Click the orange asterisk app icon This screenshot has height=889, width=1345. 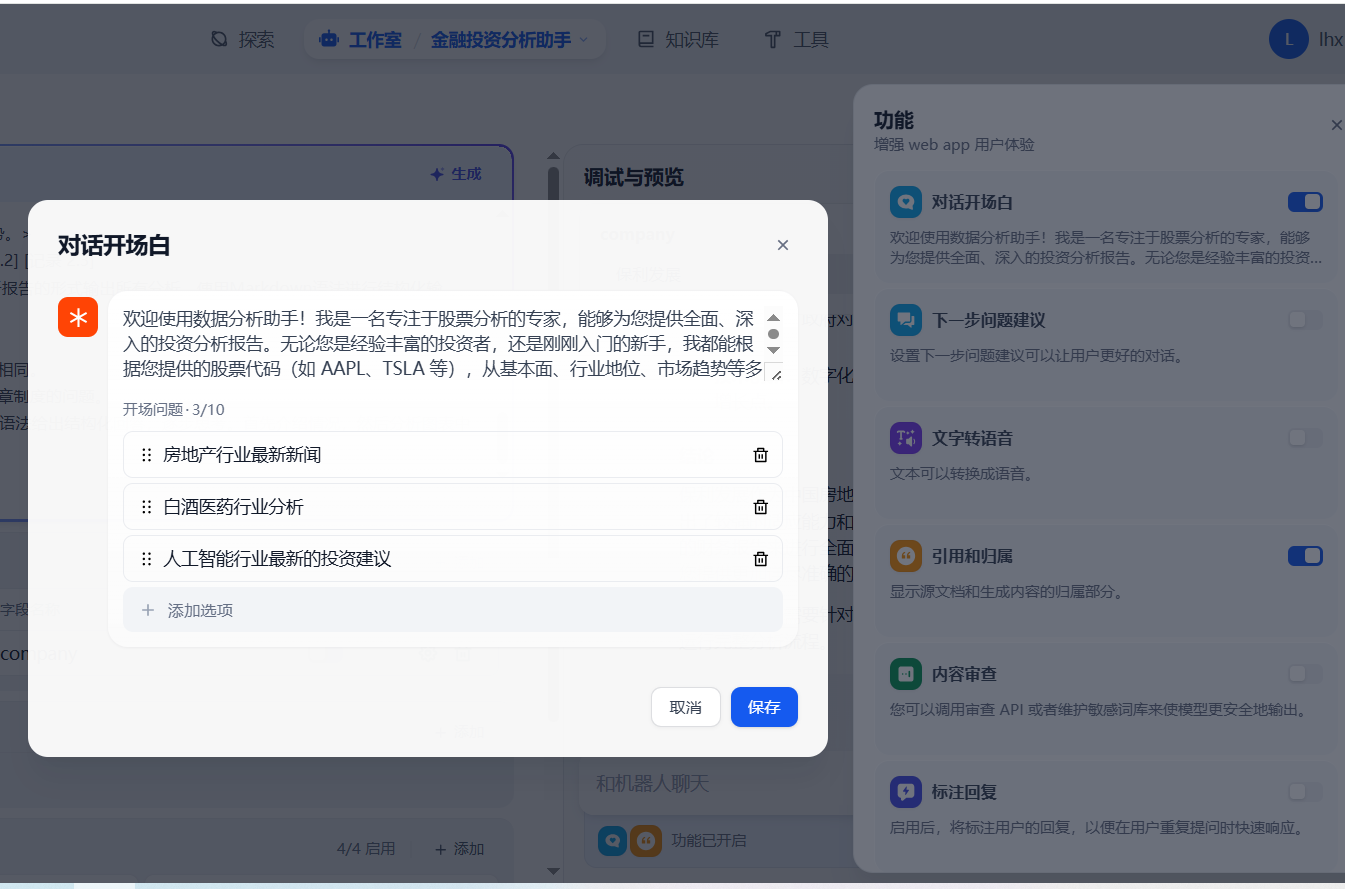(78, 317)
